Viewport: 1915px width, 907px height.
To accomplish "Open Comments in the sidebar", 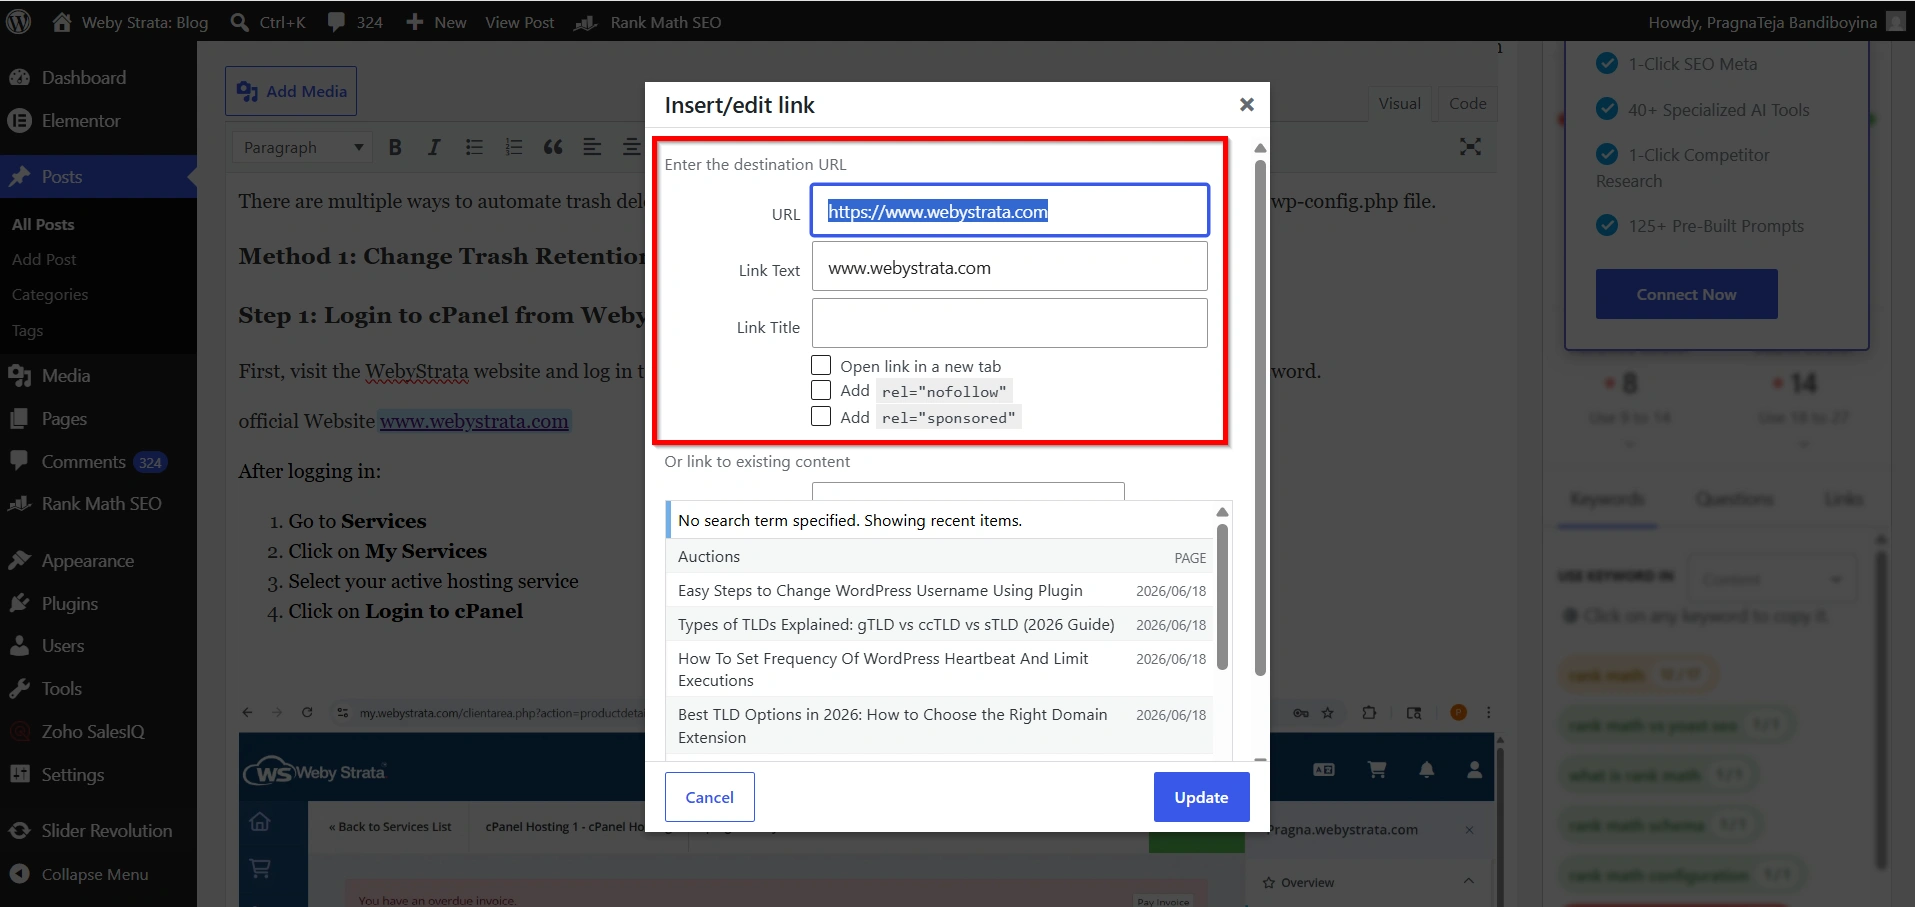I will (84, 462).
